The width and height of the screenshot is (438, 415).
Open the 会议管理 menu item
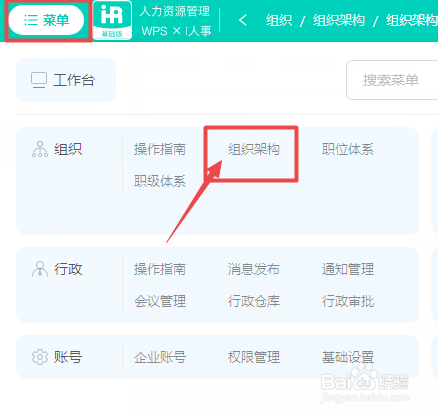pyautogui.click(x=160, y=301)
